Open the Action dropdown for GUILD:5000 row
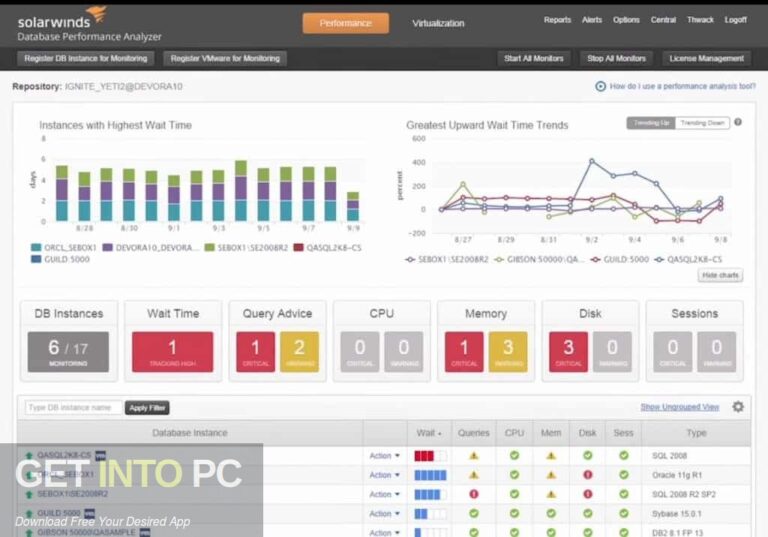The height and width of the screenshot is (537, 768). (384, 514)
